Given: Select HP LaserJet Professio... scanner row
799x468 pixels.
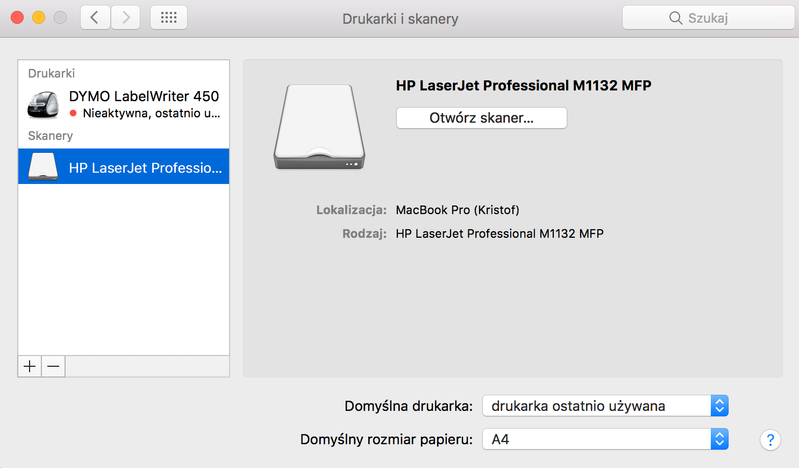Looking at the screenshot, I should pos(124,166).
